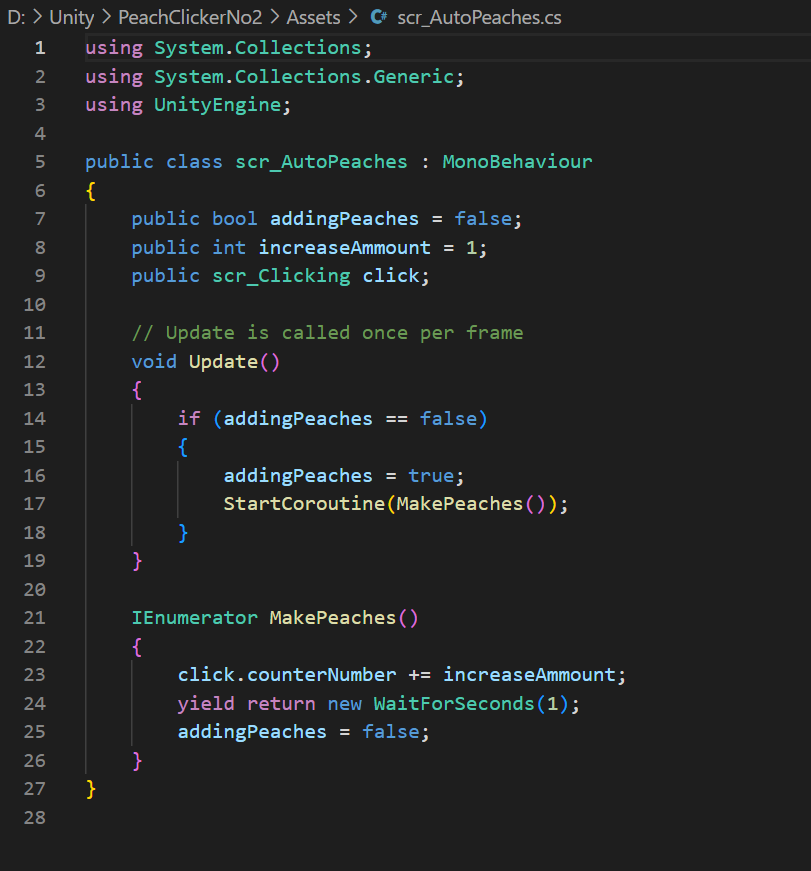Click the IEnumerator return type
811x871 pixels.
click(194, 618)
